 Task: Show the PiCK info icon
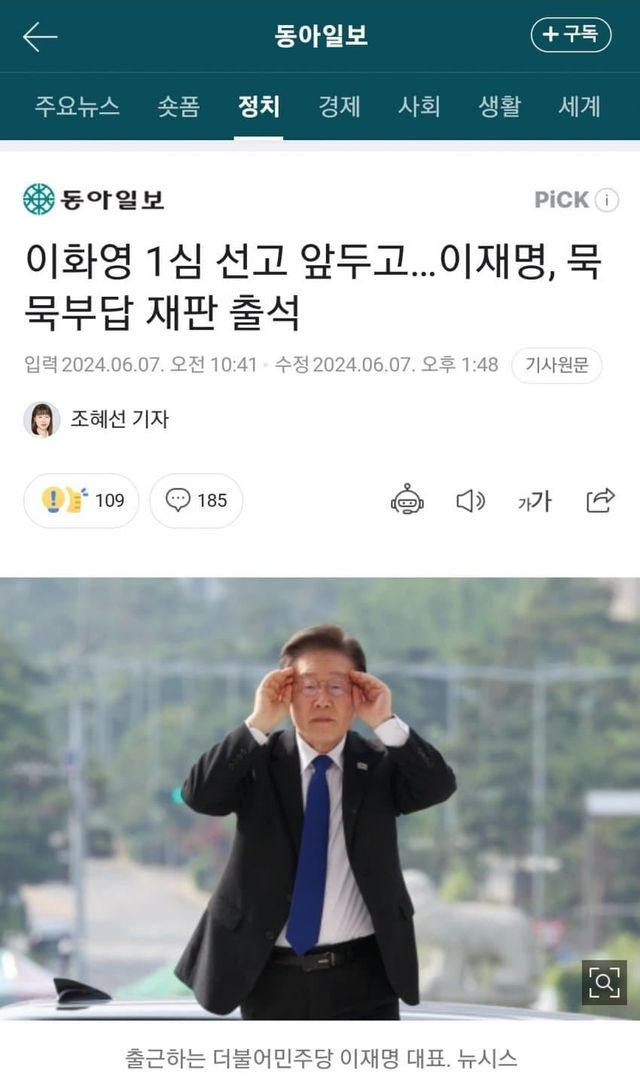(607, 200)
